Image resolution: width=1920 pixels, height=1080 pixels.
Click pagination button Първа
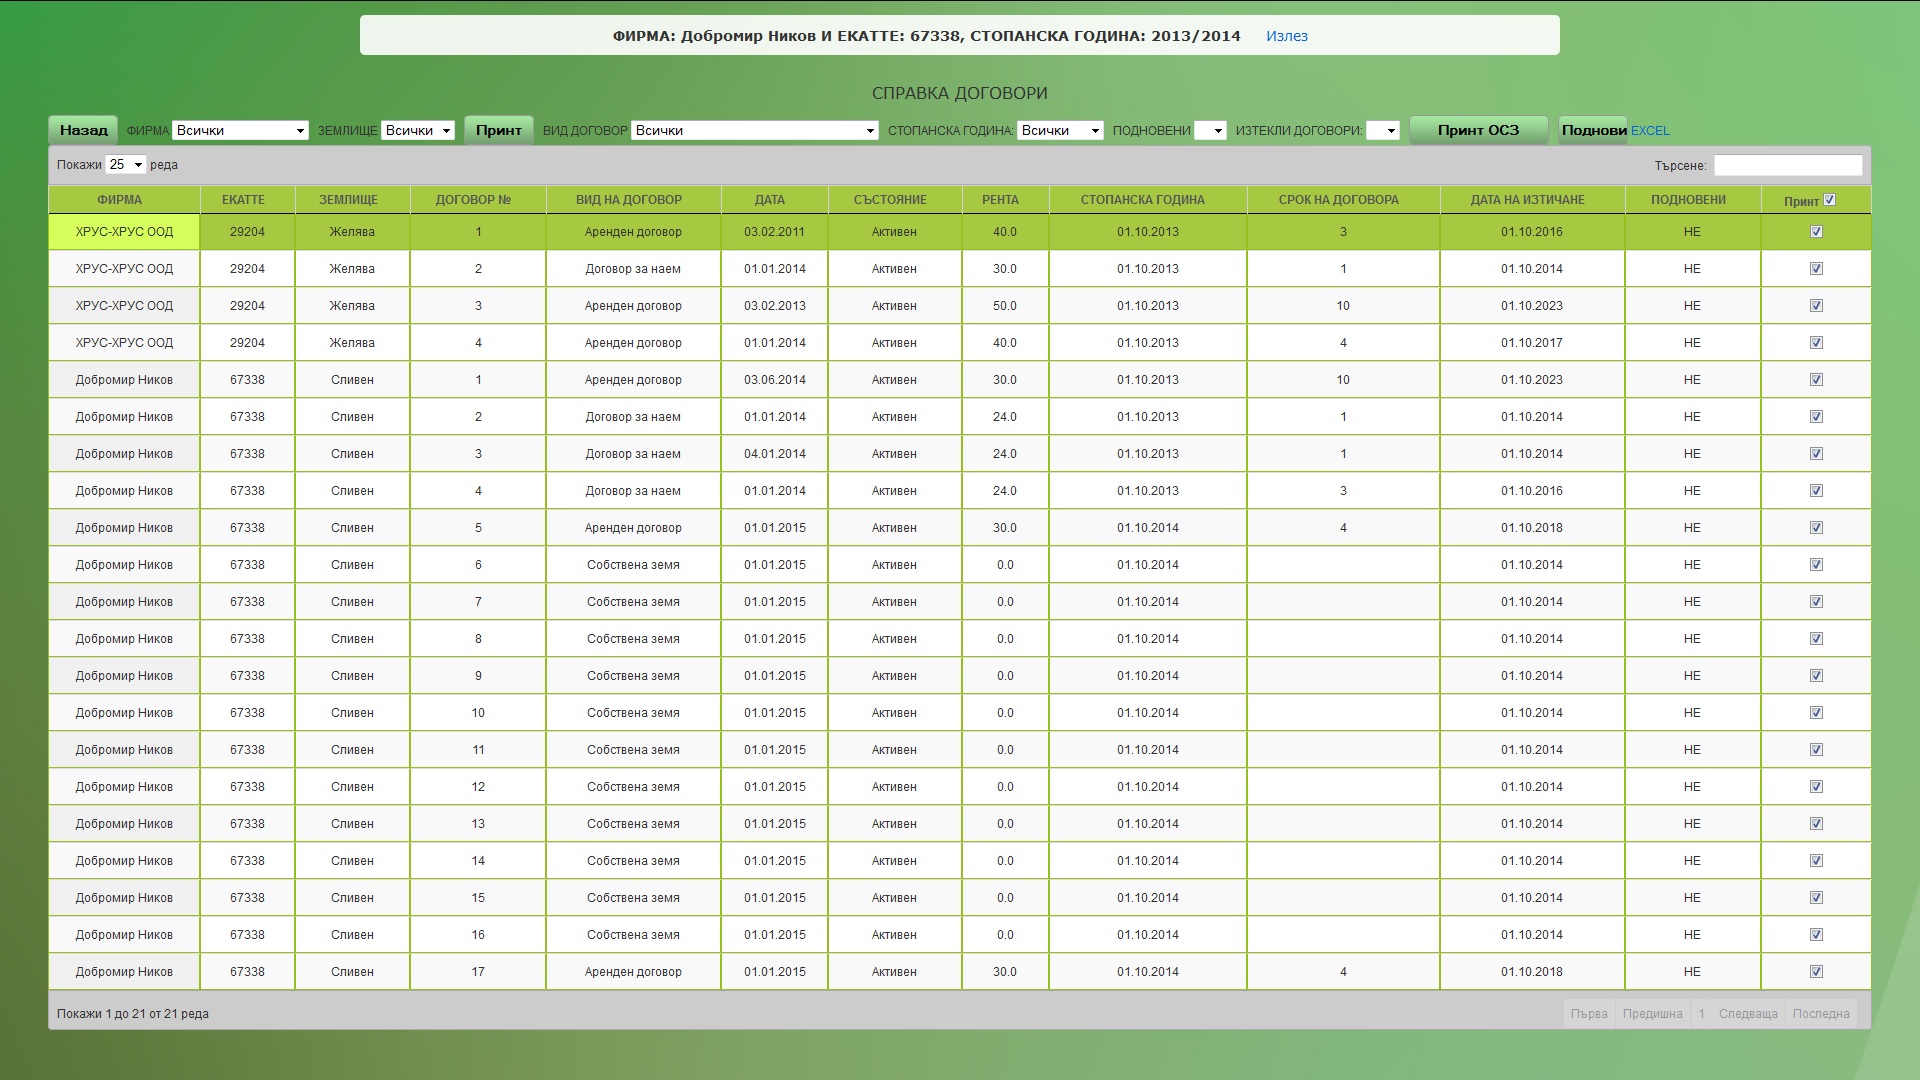point(1589,1014)
